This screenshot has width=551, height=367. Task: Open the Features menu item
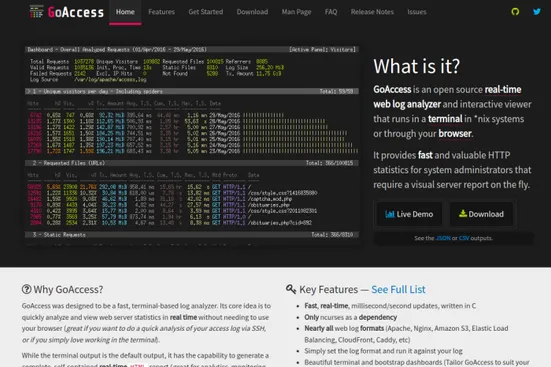tap(161, 12)
